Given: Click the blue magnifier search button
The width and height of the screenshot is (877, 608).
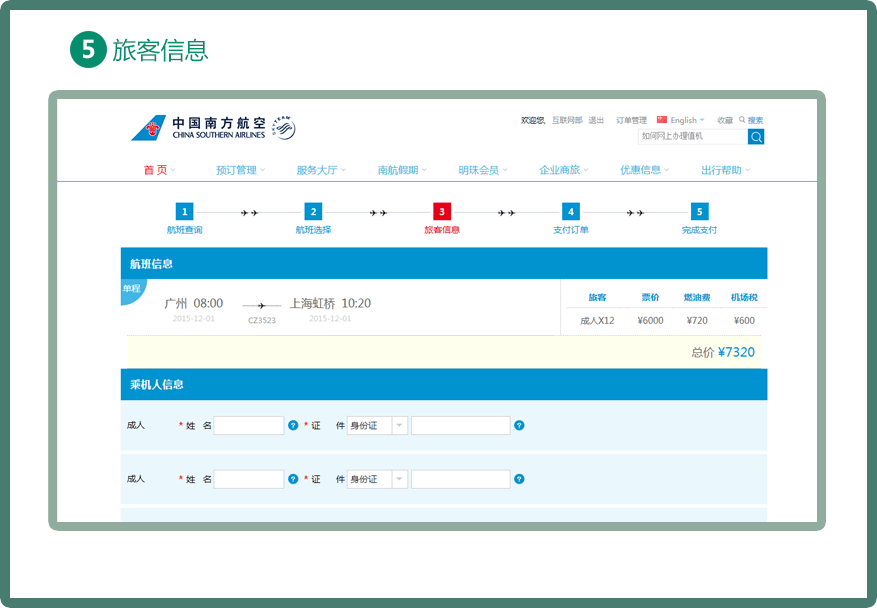Looking at the screenshot, I should click(756, 137).
